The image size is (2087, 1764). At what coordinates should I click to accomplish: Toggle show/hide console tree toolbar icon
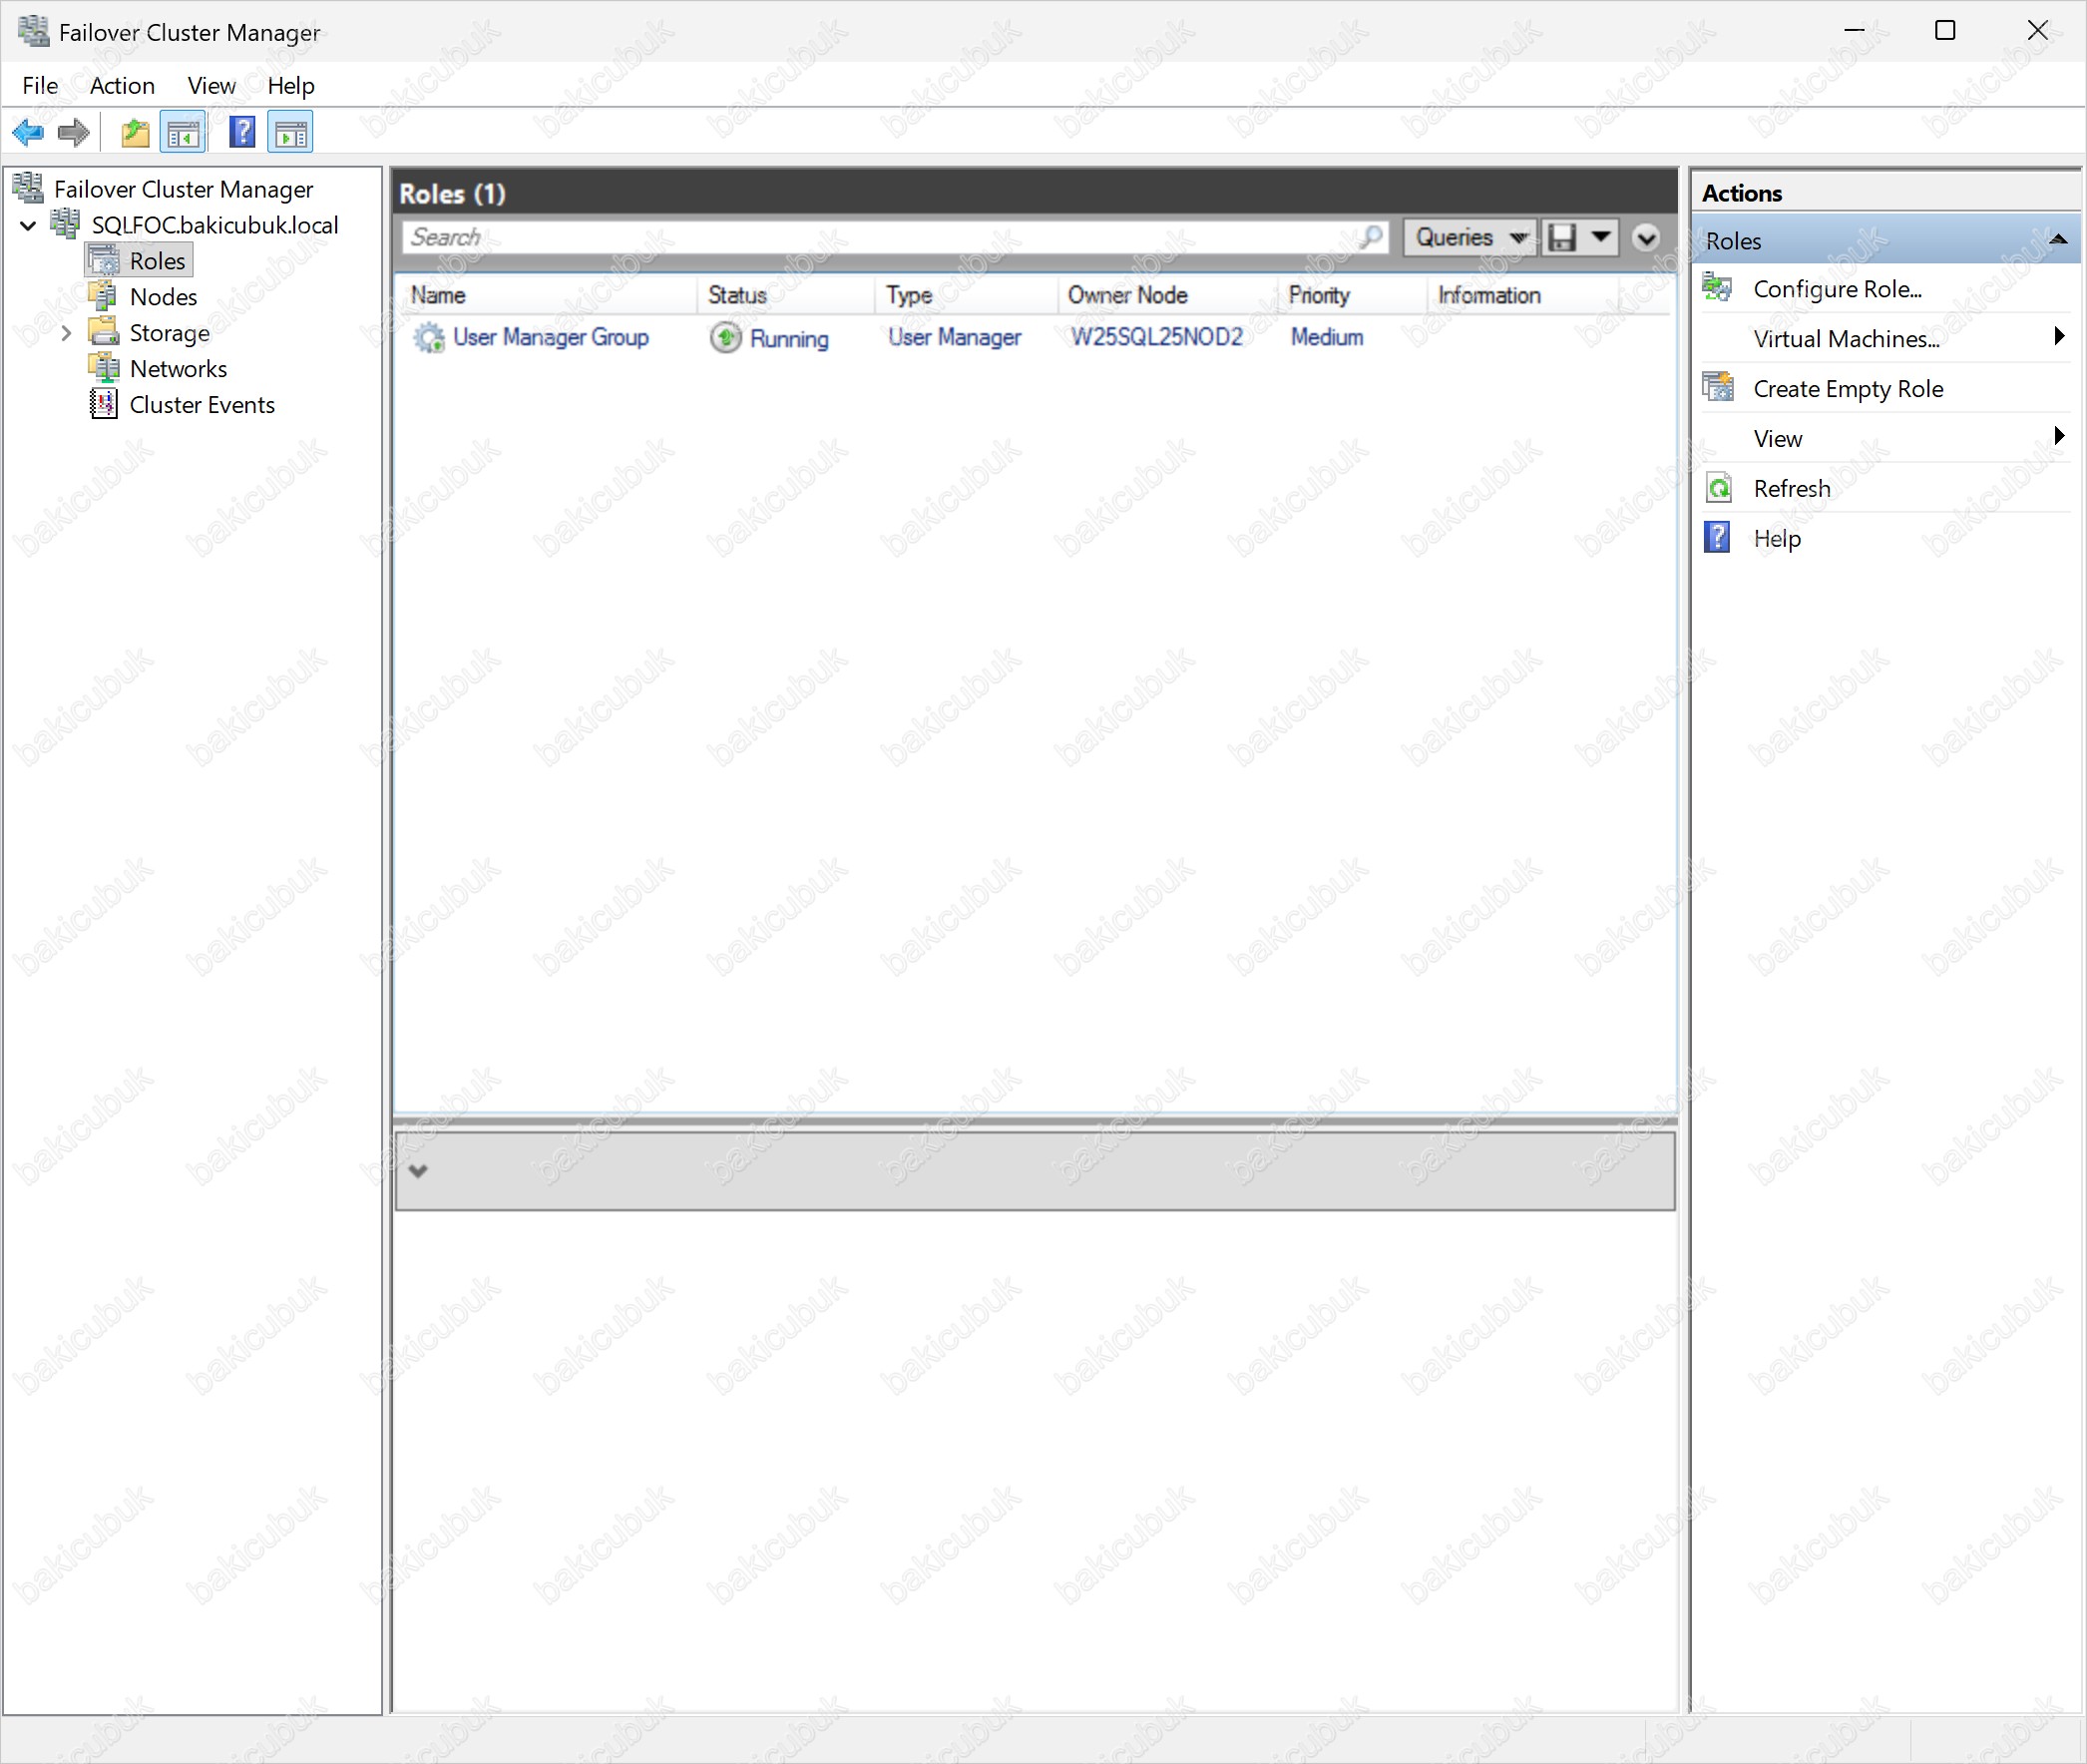(183, 132)
